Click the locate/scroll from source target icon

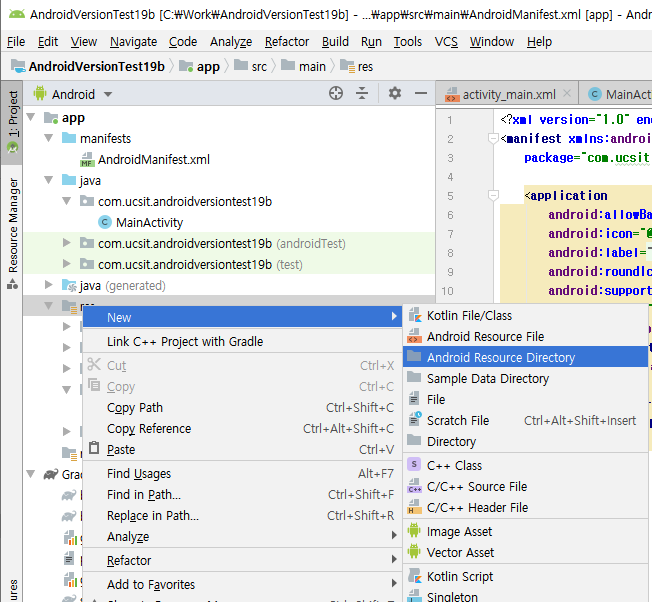336,94
